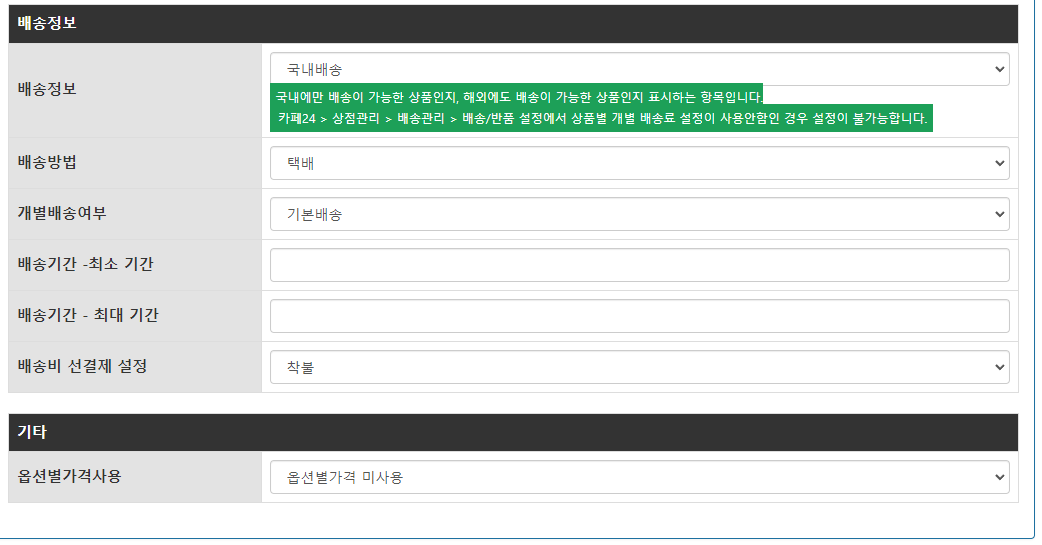1042x545 pixels.
Task: Click the 배송기간 -최소 기간 label
Action: click(86, 265)
